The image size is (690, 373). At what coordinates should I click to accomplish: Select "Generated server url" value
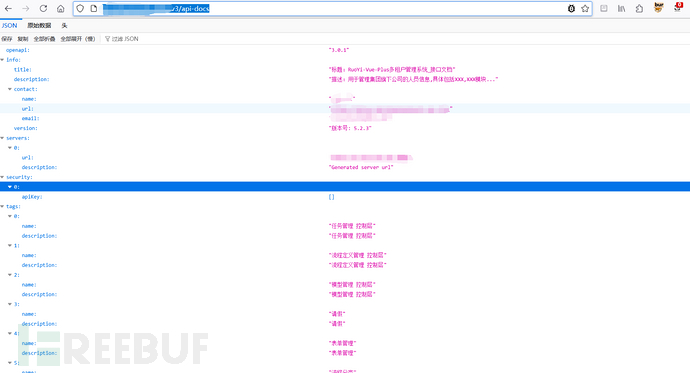pos(361,168)
